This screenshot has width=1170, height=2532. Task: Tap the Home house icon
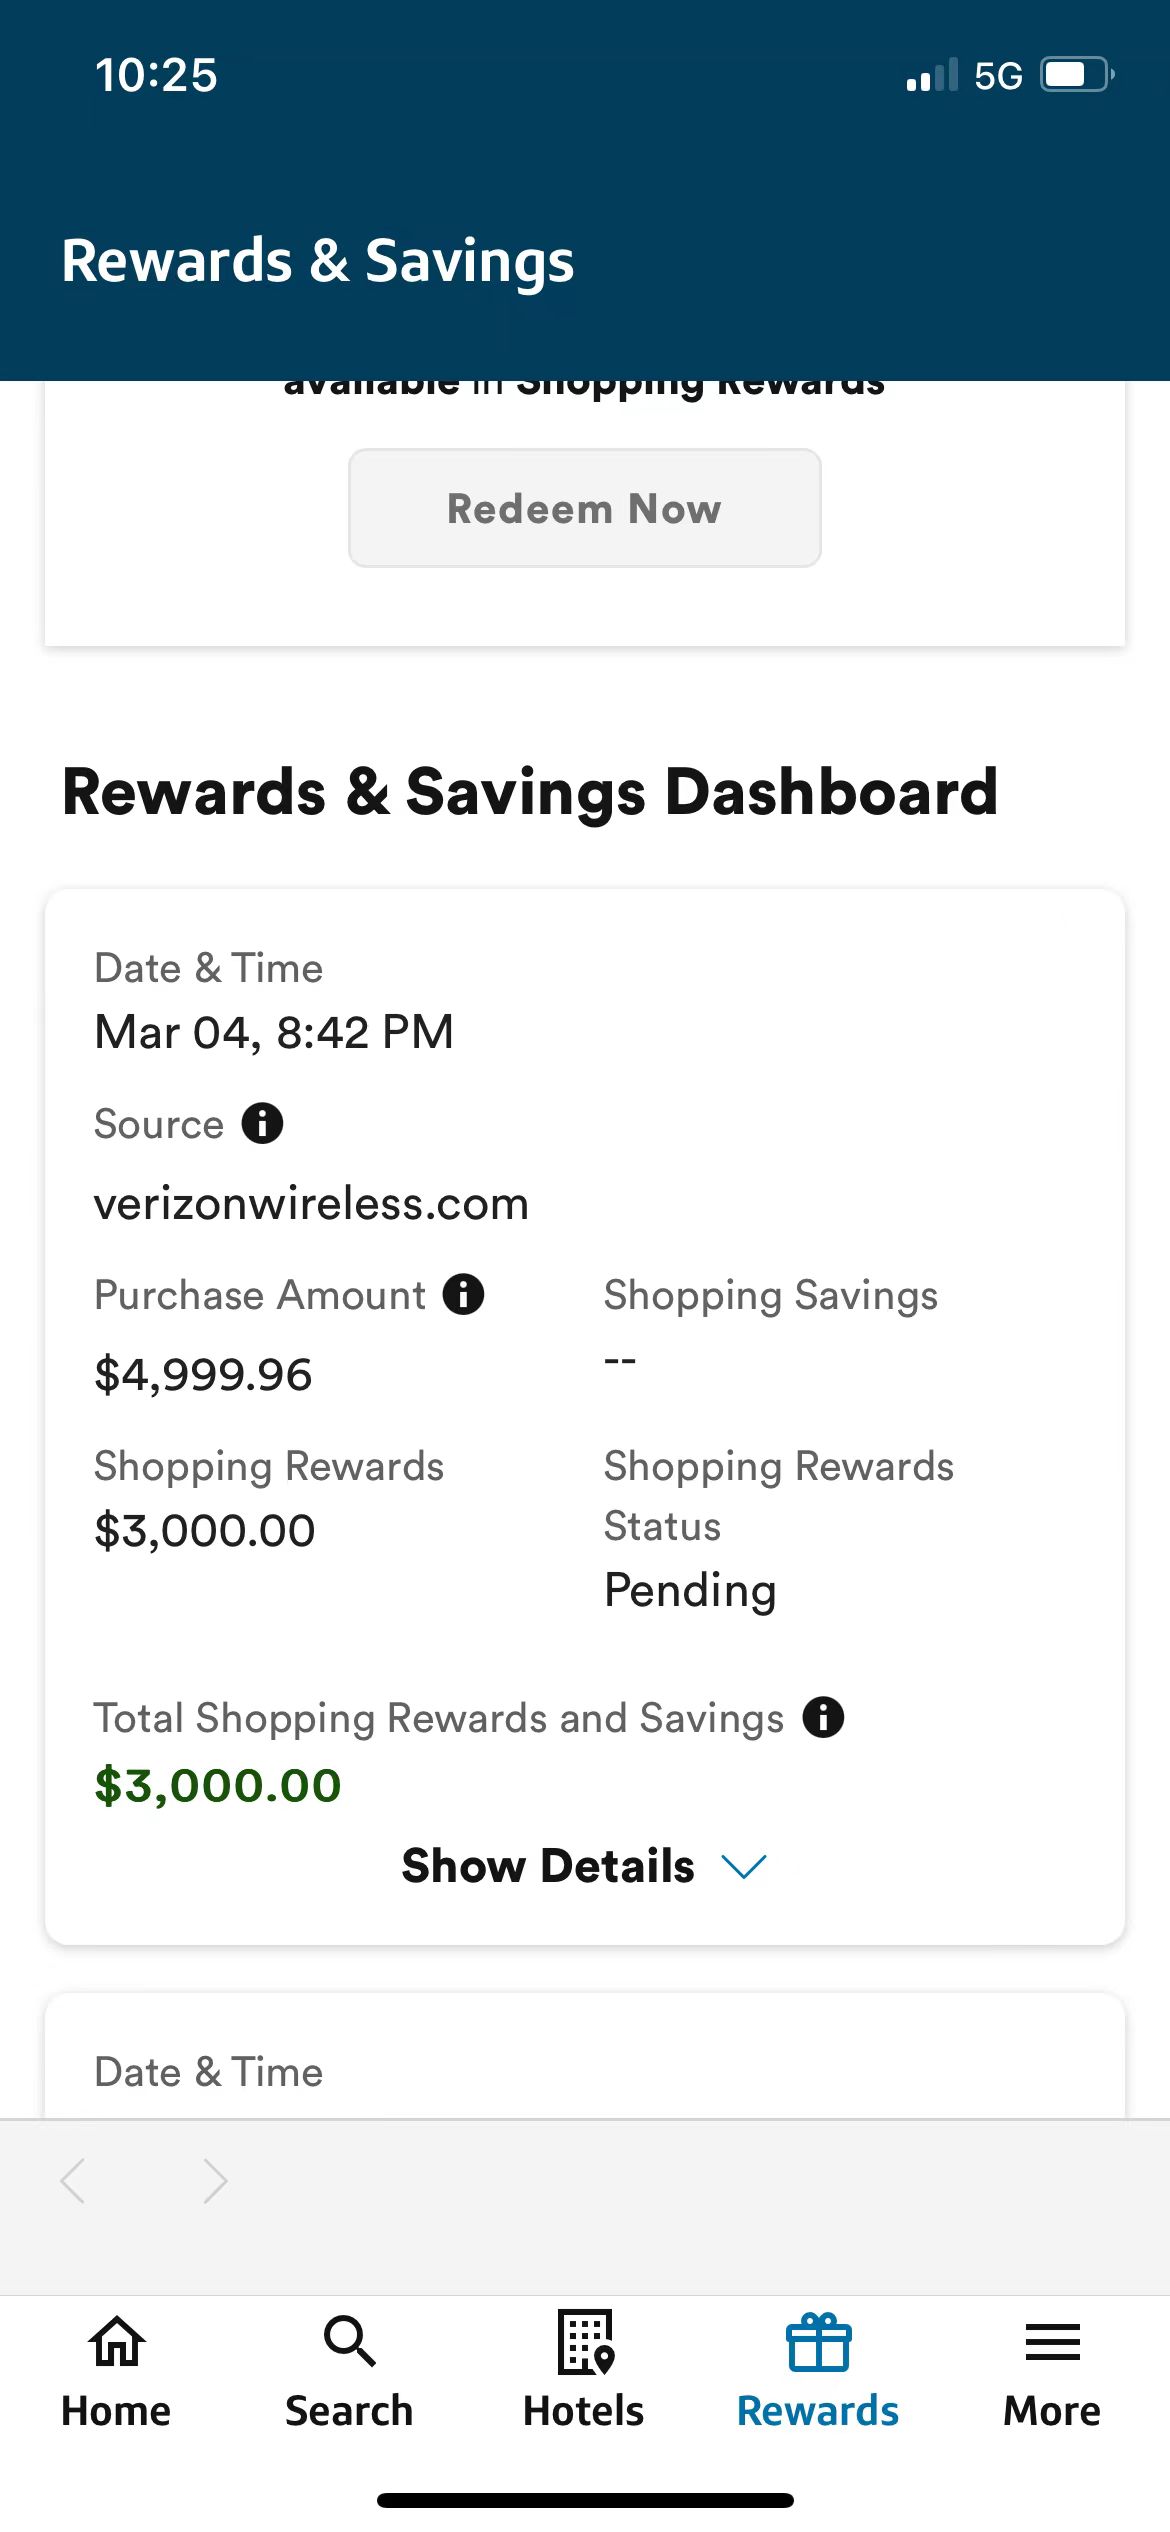coord(117,2342)
